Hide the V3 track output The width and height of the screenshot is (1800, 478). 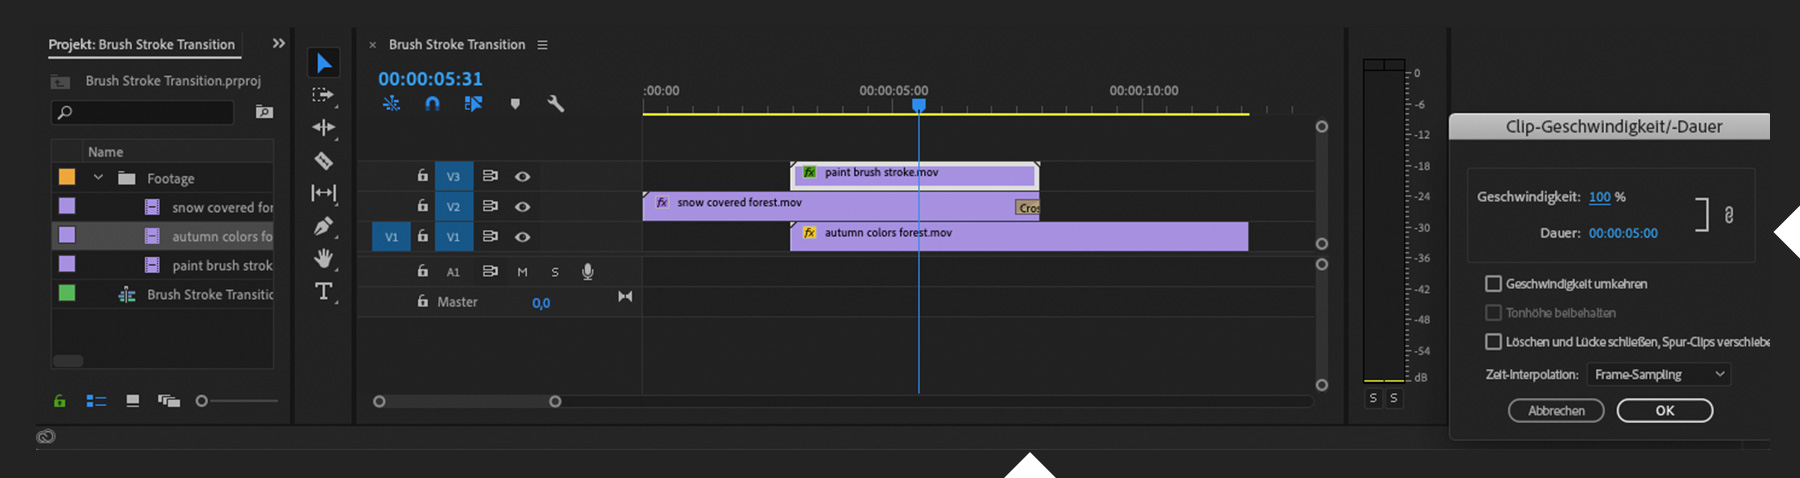522,176
